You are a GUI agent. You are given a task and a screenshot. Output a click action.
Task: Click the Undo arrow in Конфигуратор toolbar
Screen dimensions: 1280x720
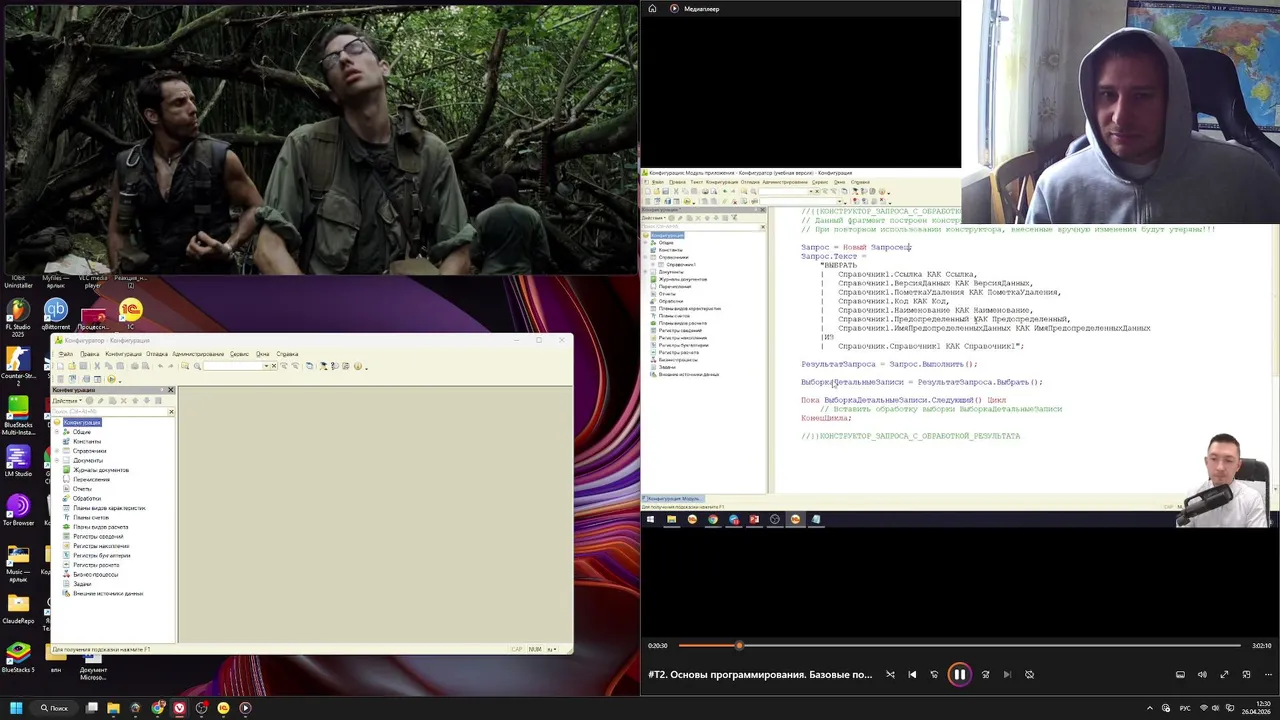[160, 366]
